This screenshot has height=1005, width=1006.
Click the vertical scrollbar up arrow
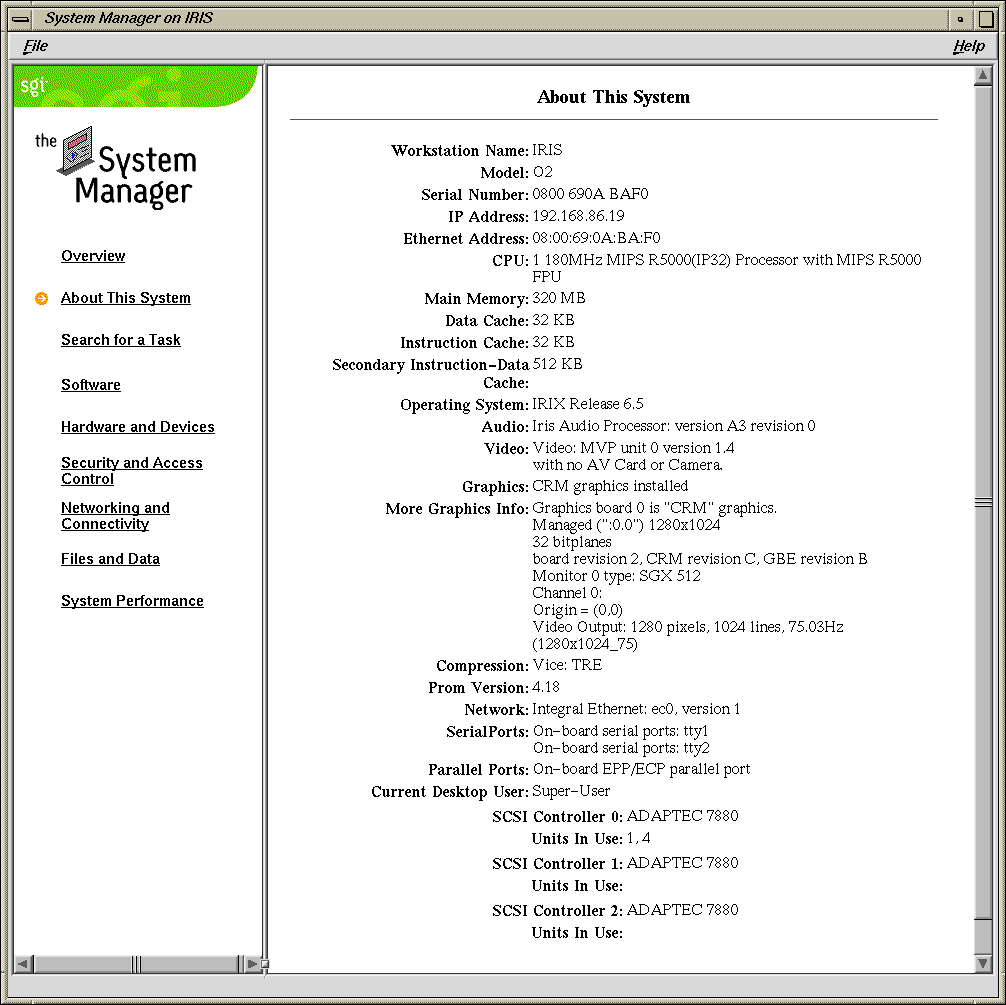tap(982, 76)
